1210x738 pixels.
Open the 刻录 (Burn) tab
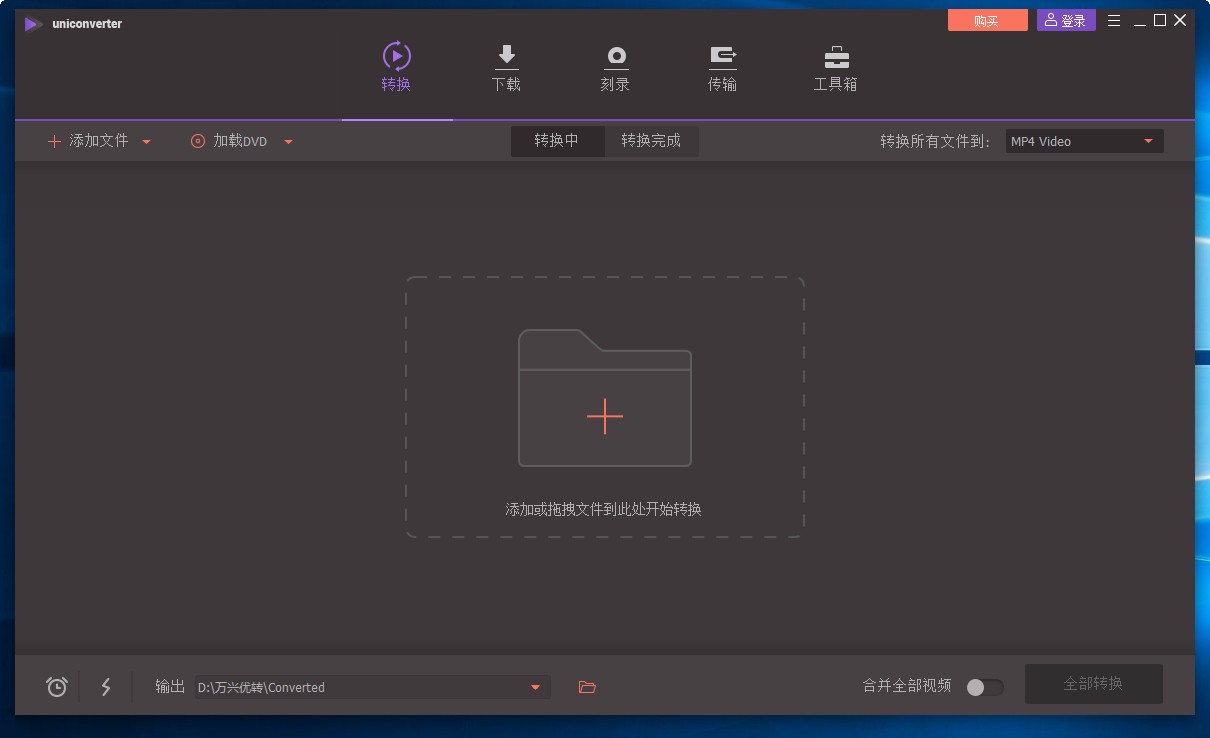615,69
